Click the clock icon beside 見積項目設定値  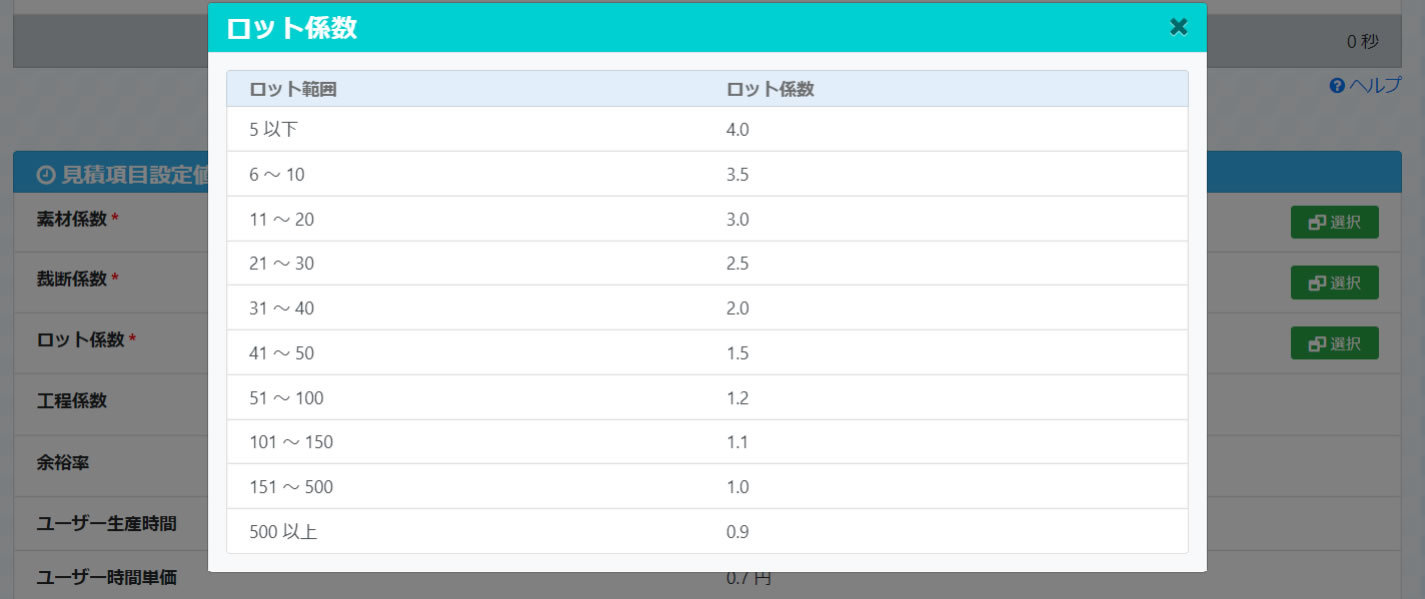click(45, 175)
